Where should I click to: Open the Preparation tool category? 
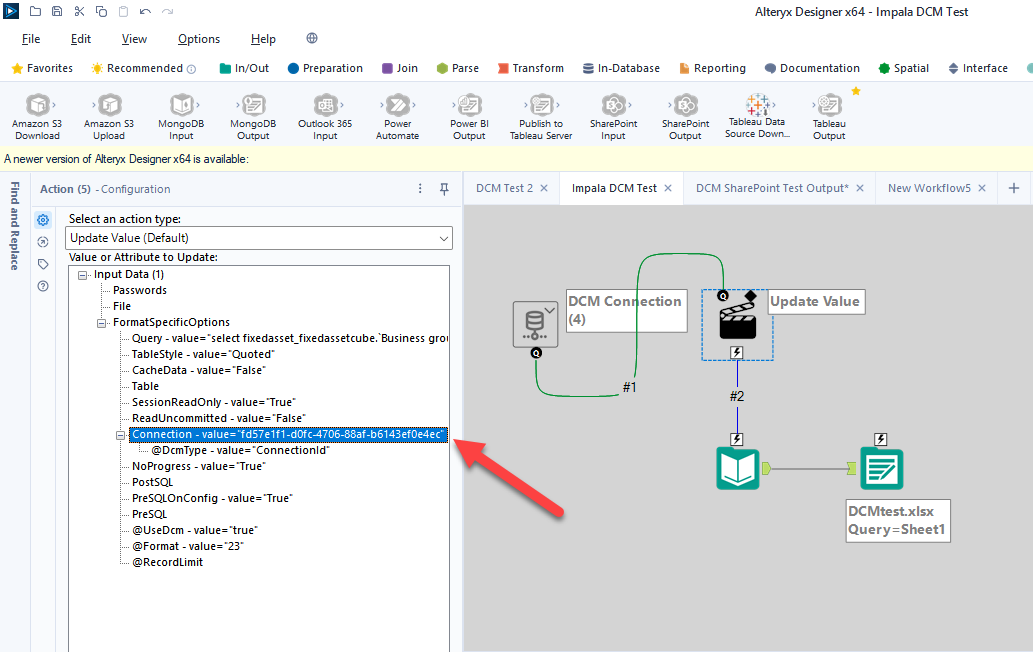click(x=325, y=68)
